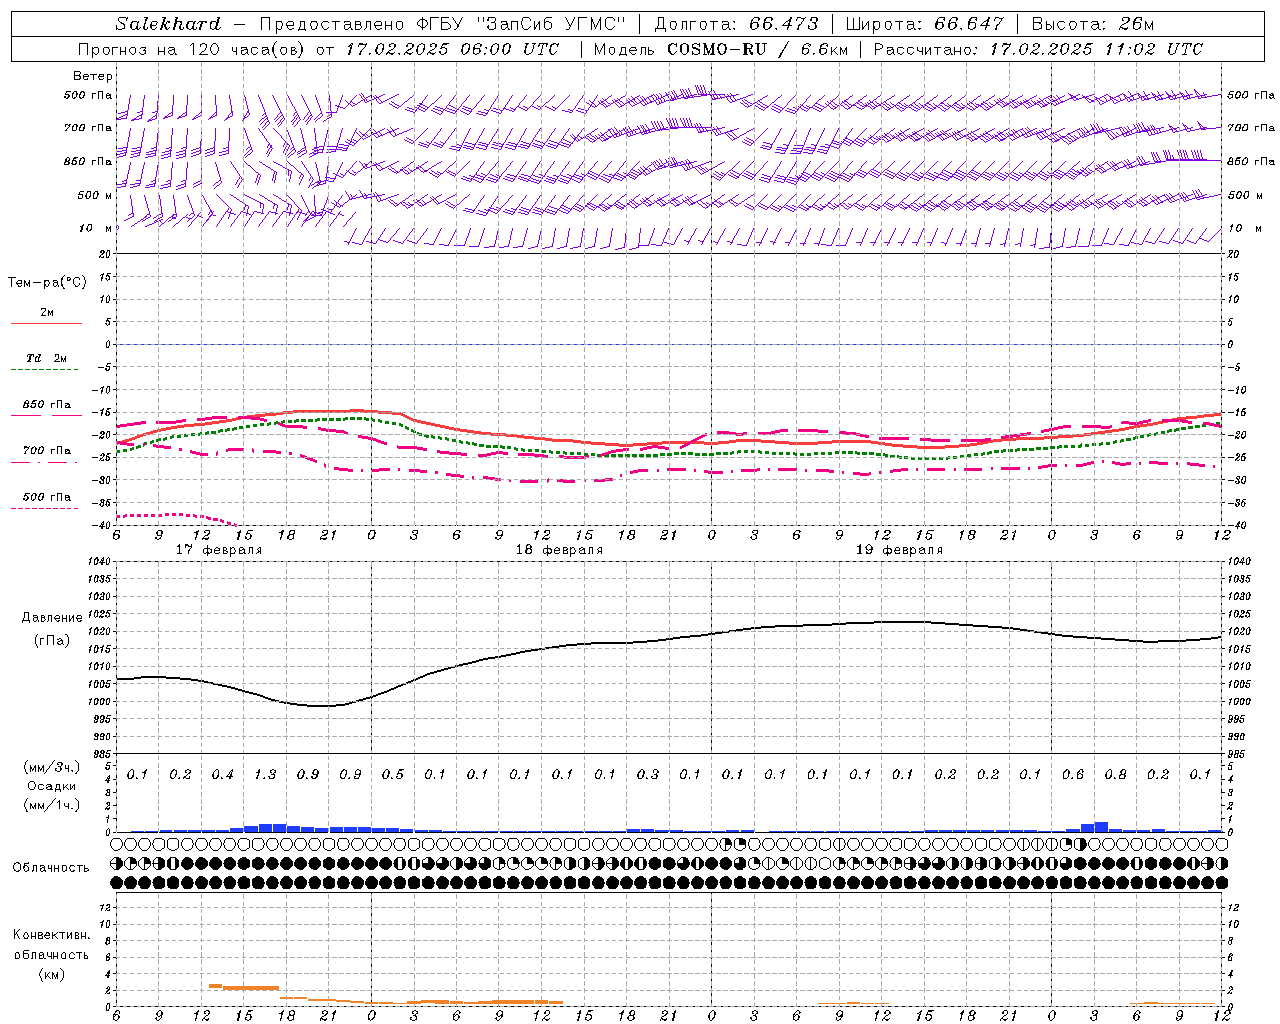
Task: Pick the 850 гПа legend line sample in temperature legend
Action: coord(46,415)
